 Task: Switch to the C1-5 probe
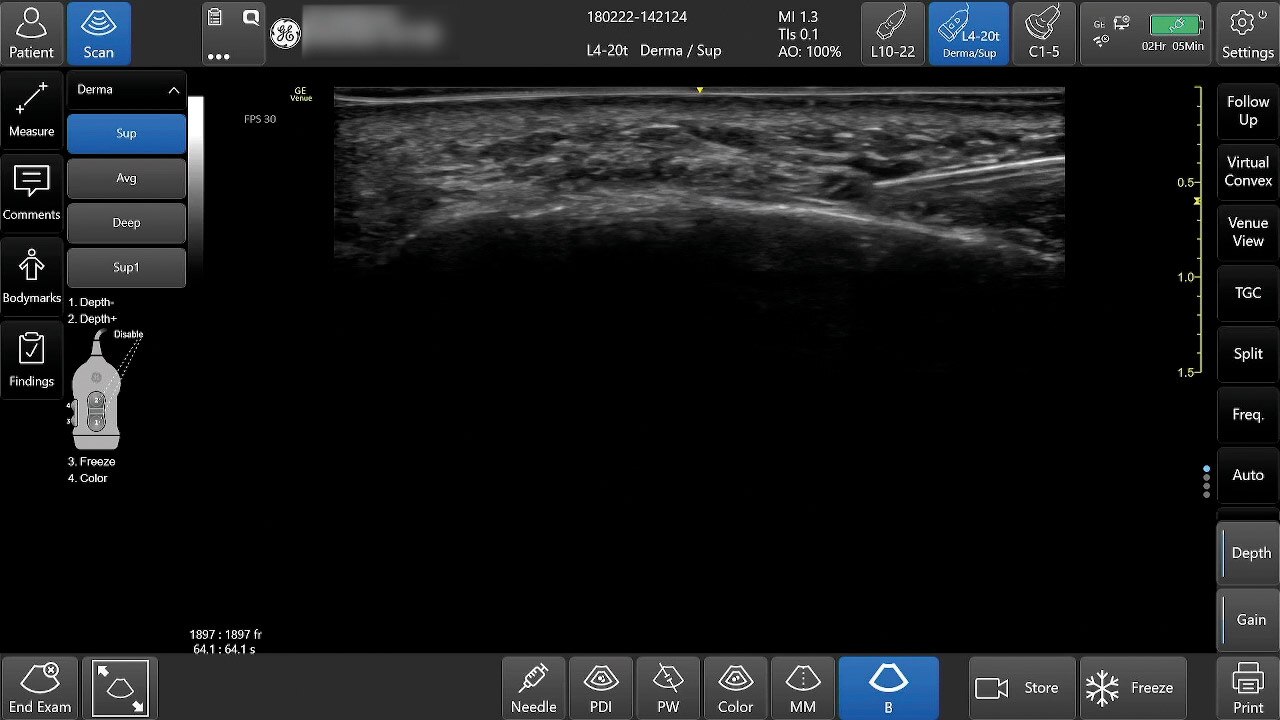coord(1043,33)
